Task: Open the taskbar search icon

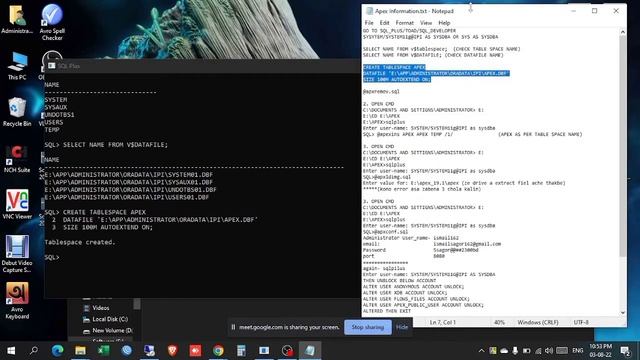Action: [x=34, y=350]
